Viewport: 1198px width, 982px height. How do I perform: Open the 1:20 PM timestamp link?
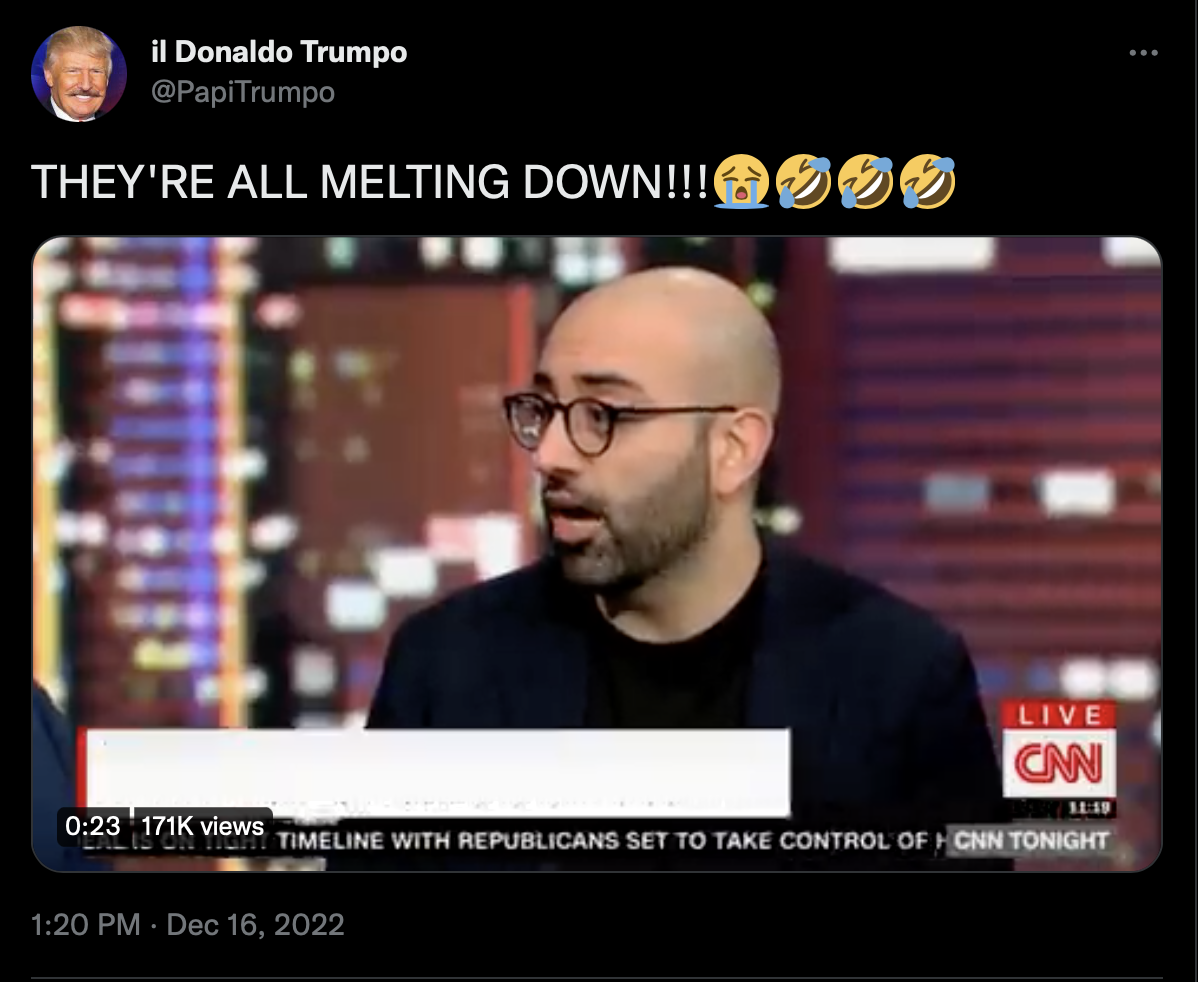(86, 925)
